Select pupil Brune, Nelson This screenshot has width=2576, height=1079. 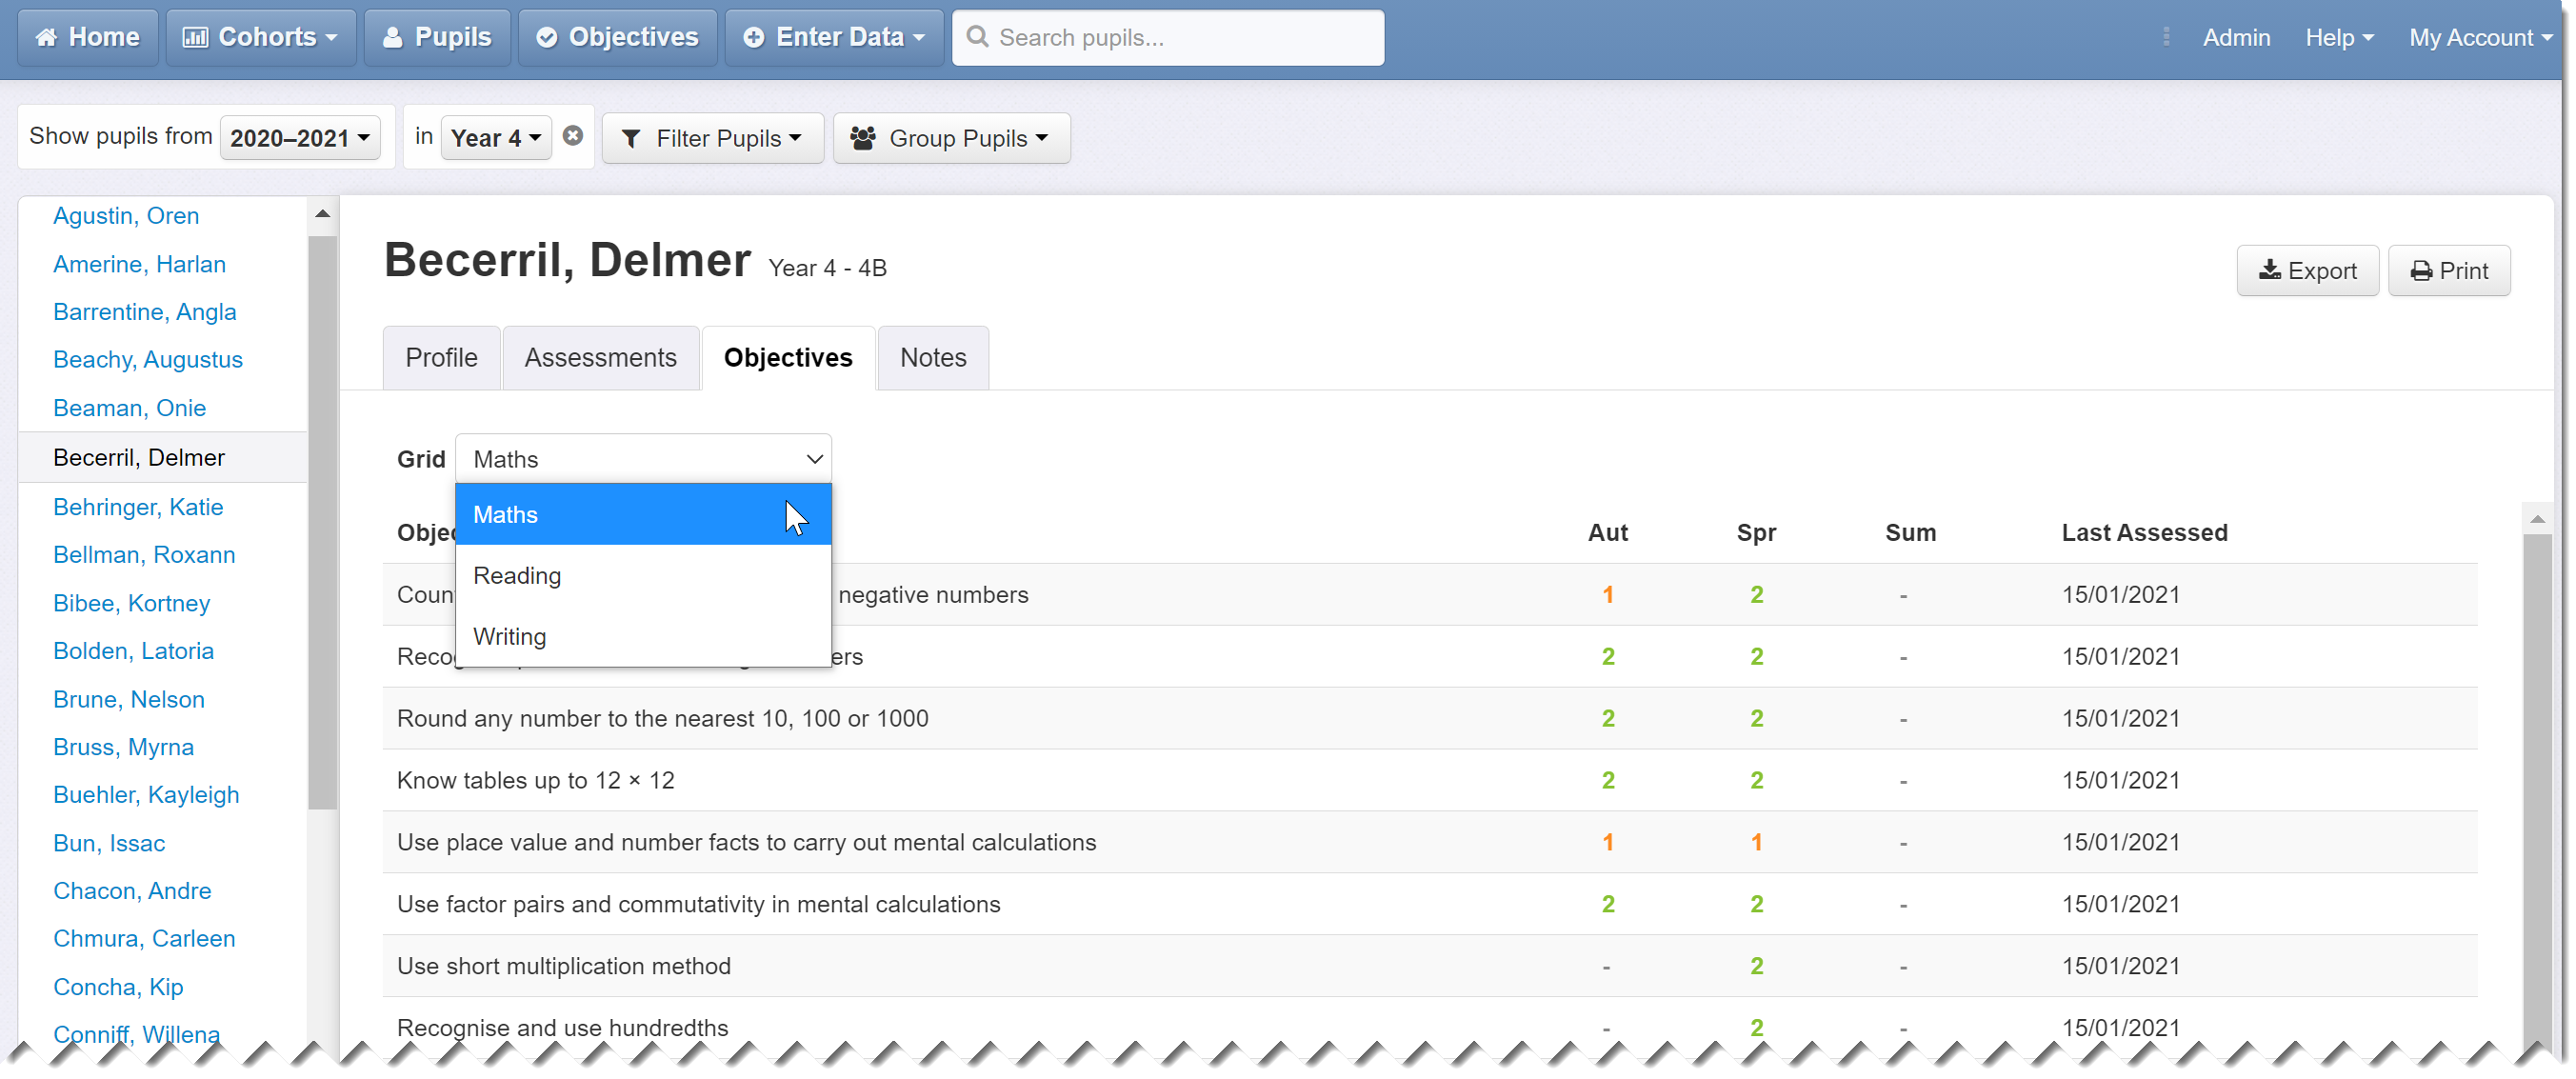(128, 699)
